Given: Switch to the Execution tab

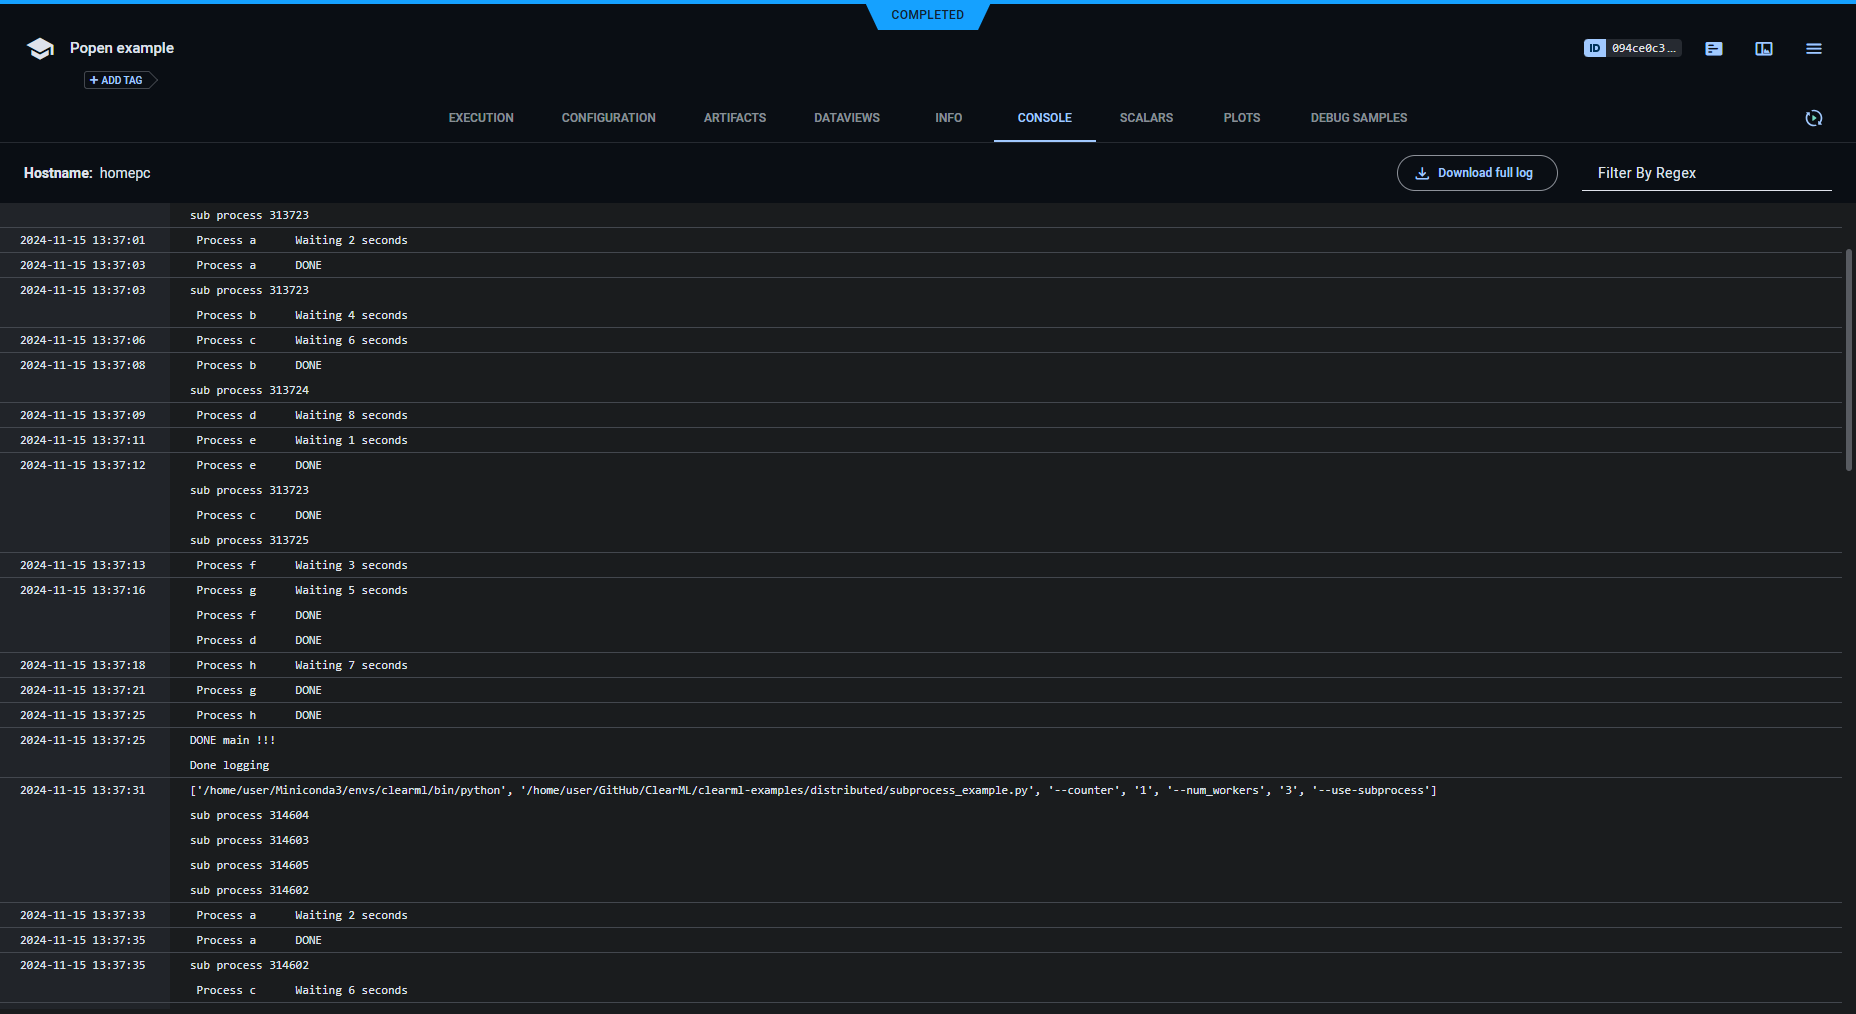Looking at the screenshot, I should [481, 118].
